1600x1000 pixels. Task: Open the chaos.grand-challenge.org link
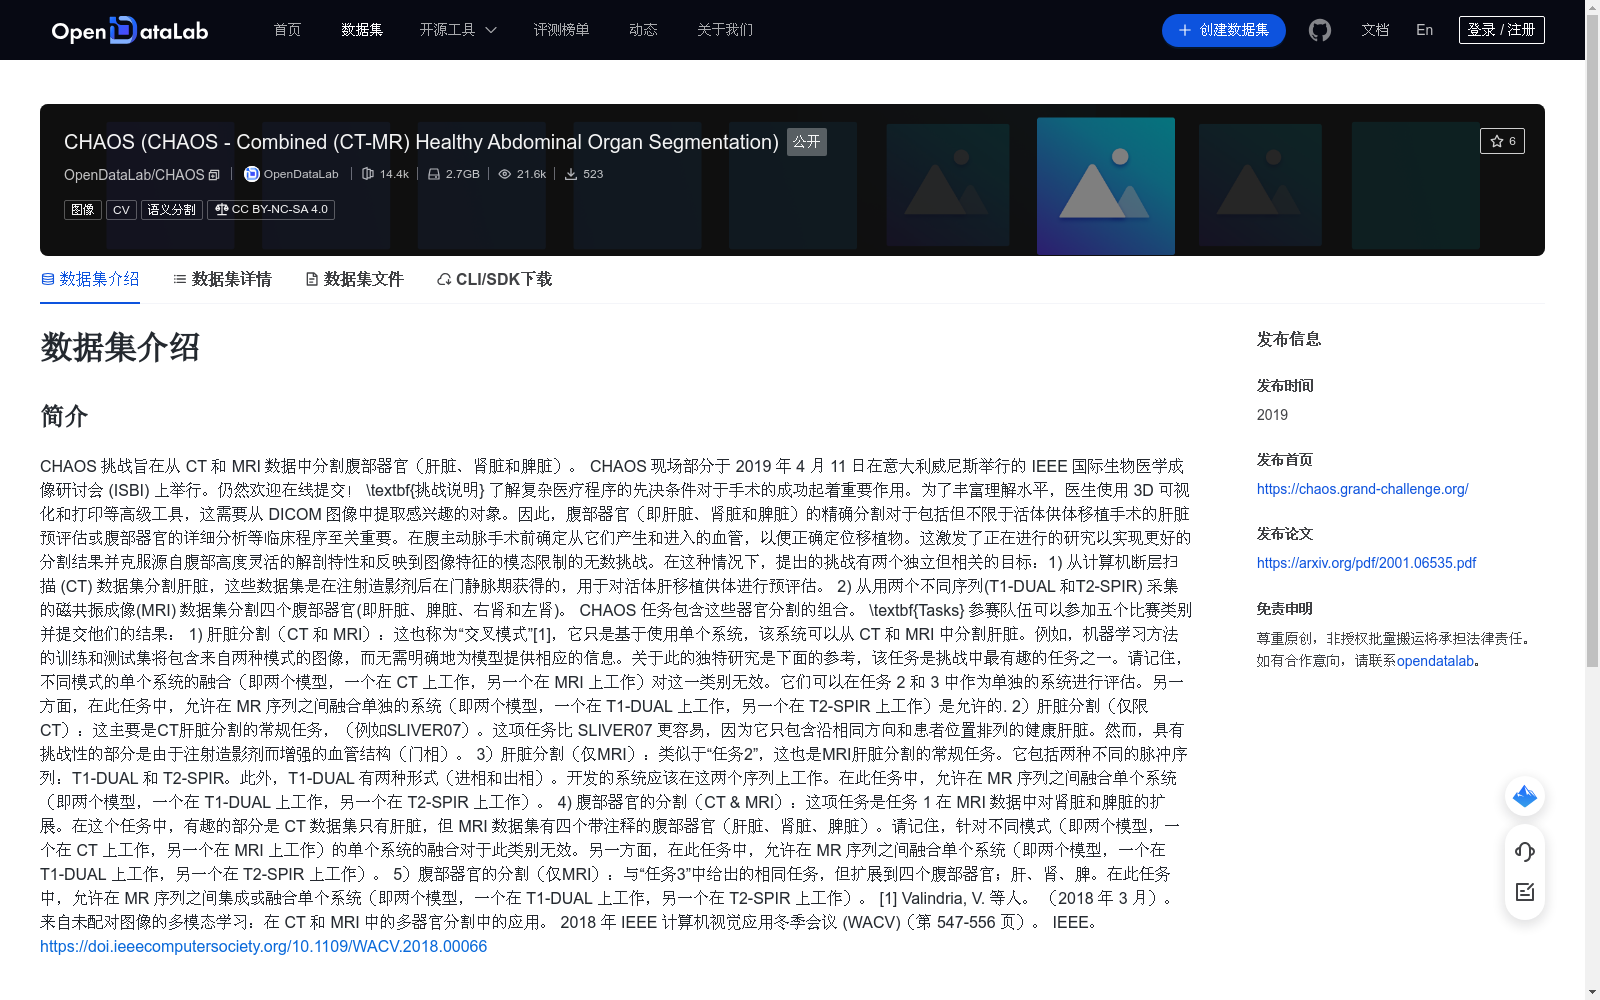click(1361, 489)
